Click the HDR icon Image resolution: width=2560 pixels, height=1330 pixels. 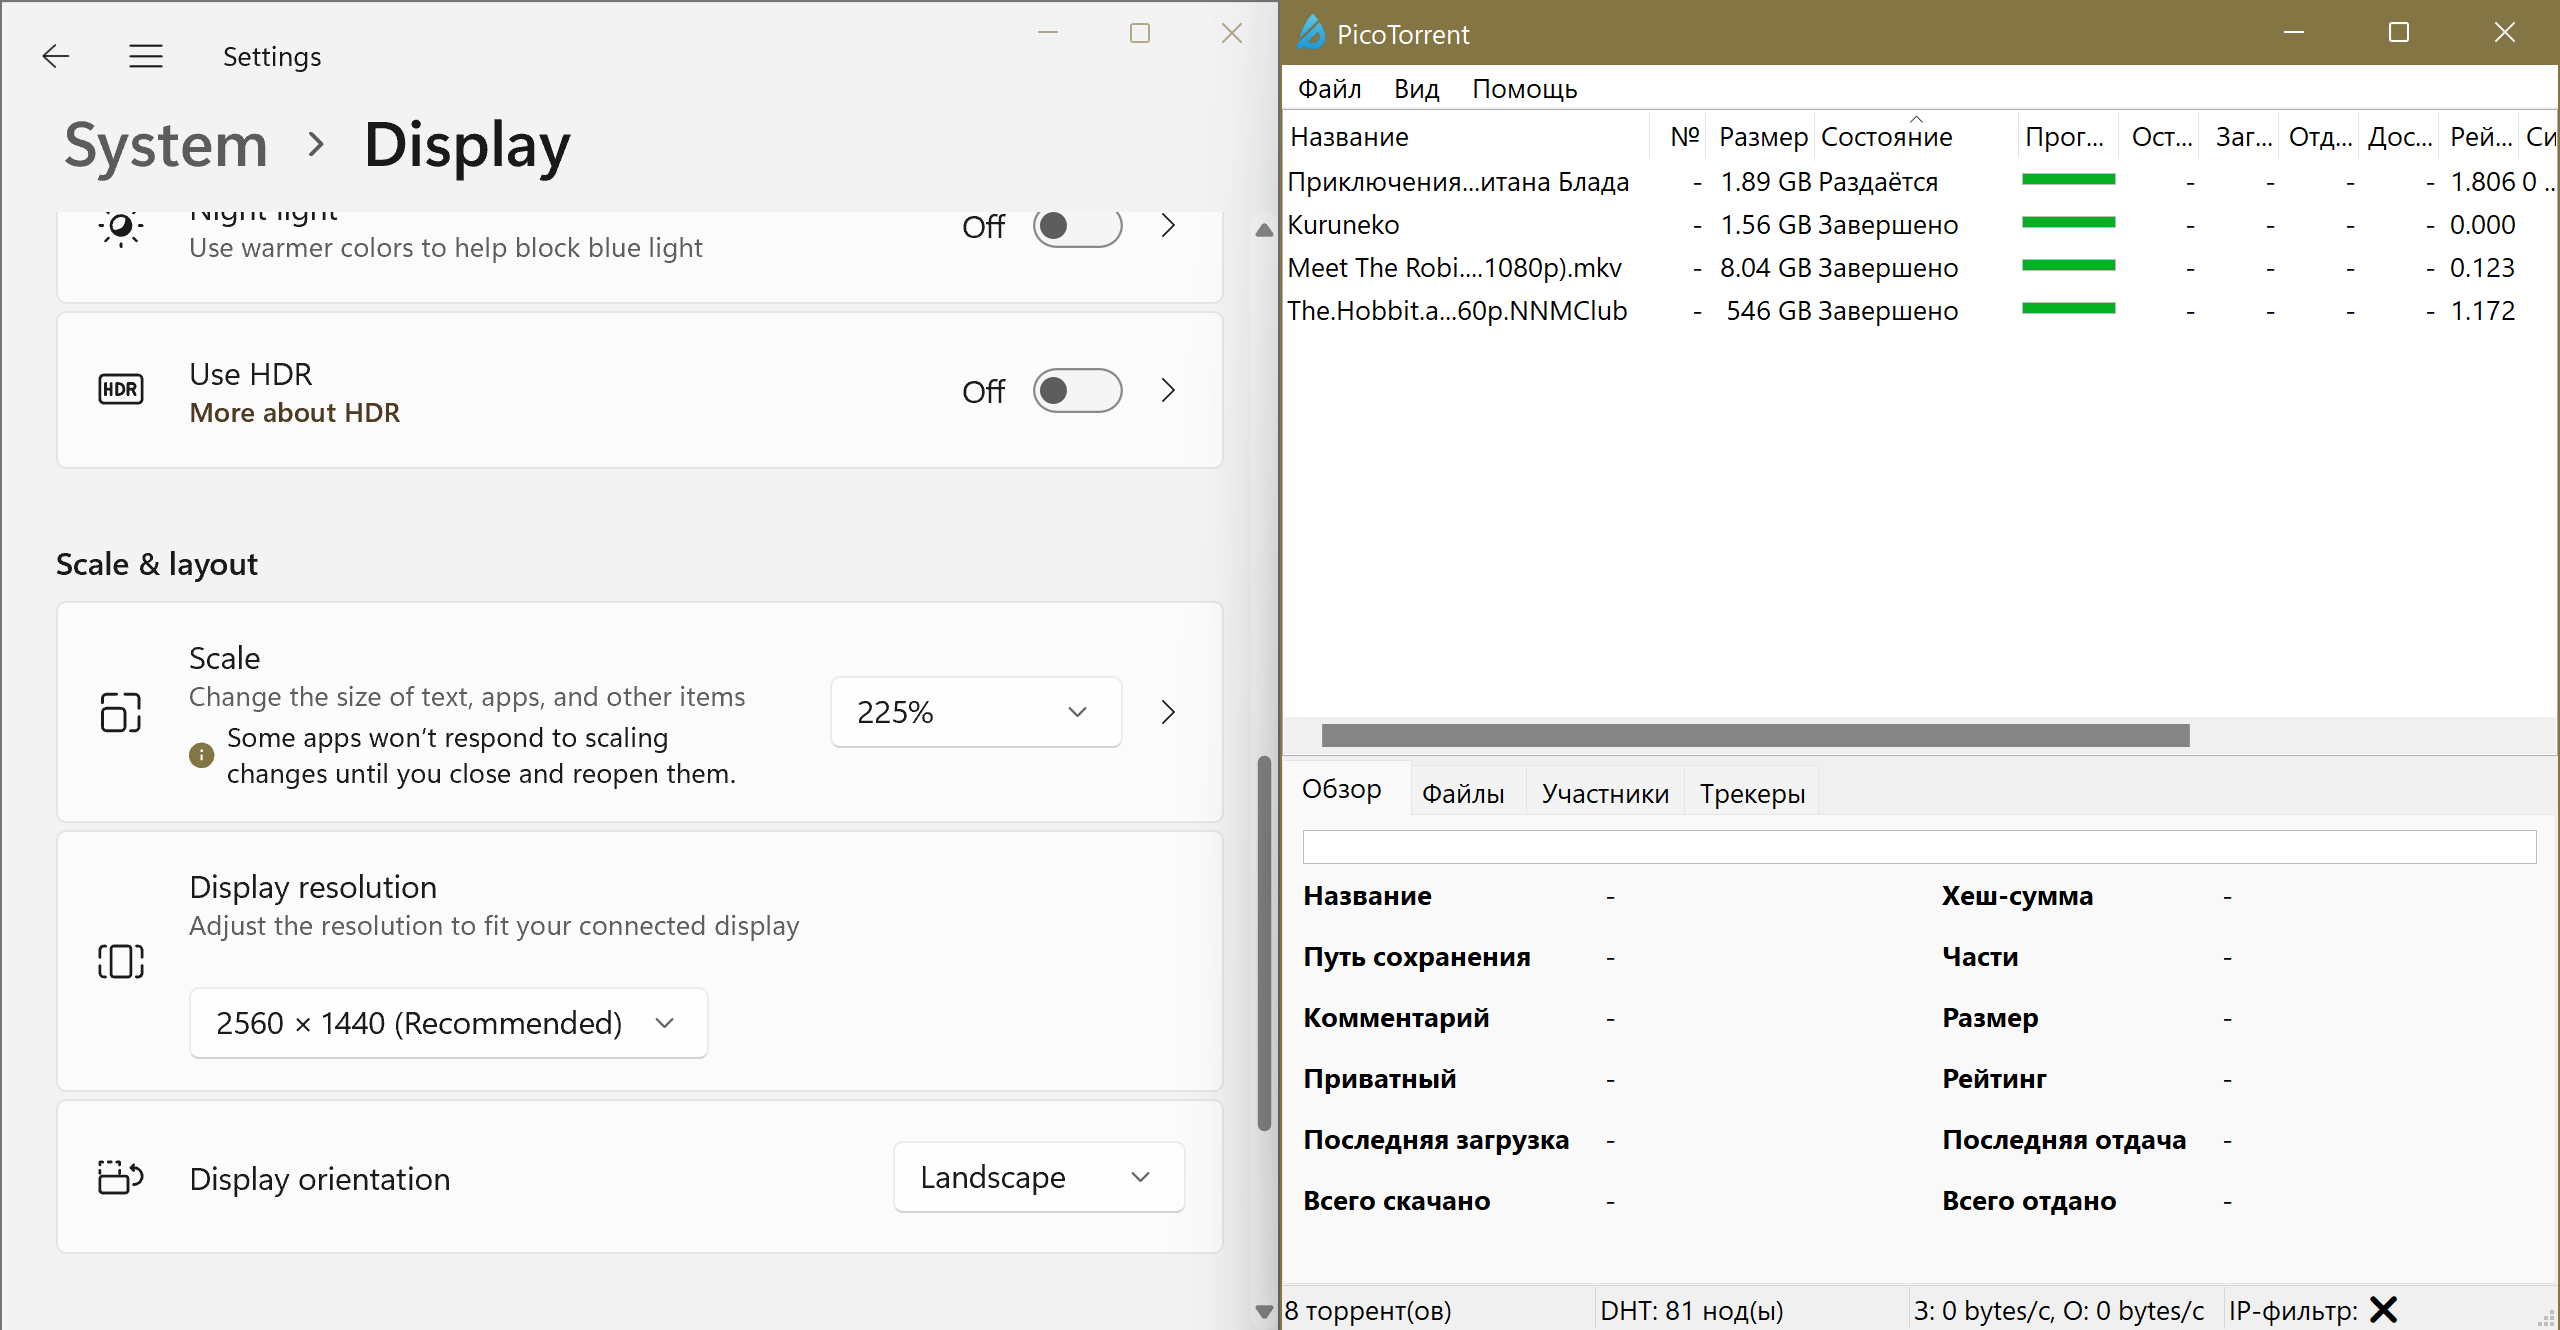pos(121,390)
